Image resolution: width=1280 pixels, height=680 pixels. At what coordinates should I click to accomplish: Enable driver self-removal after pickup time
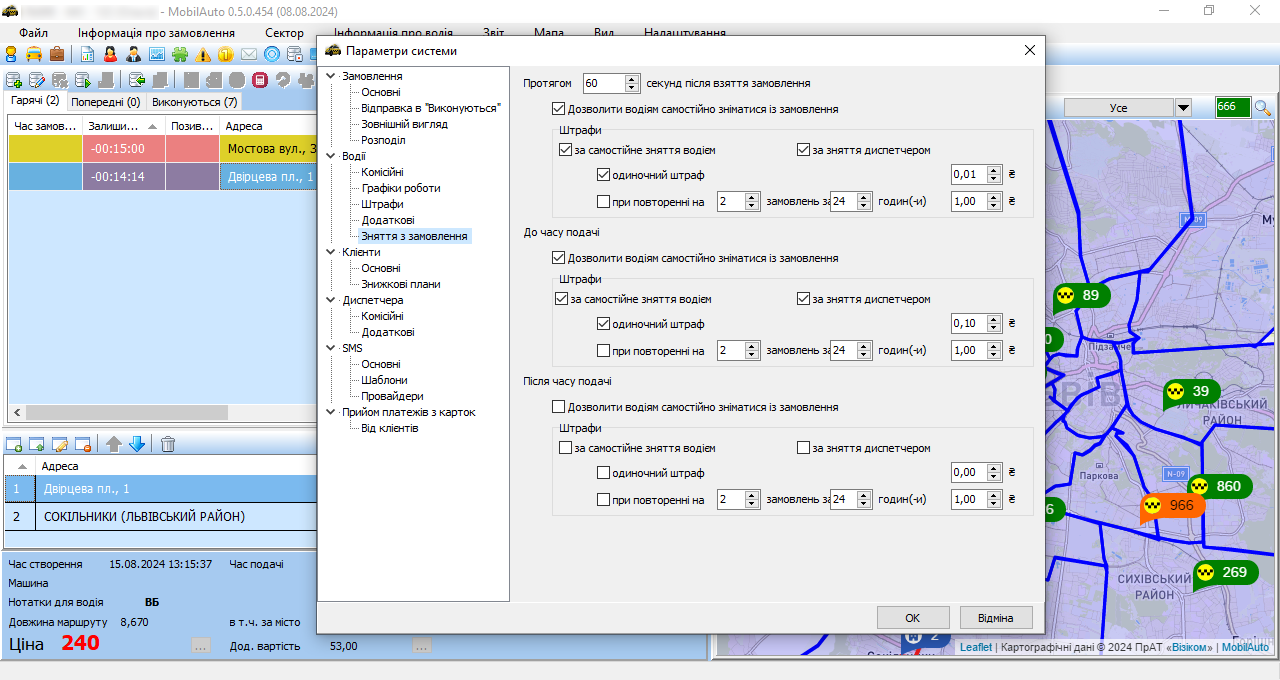point(558,408)
